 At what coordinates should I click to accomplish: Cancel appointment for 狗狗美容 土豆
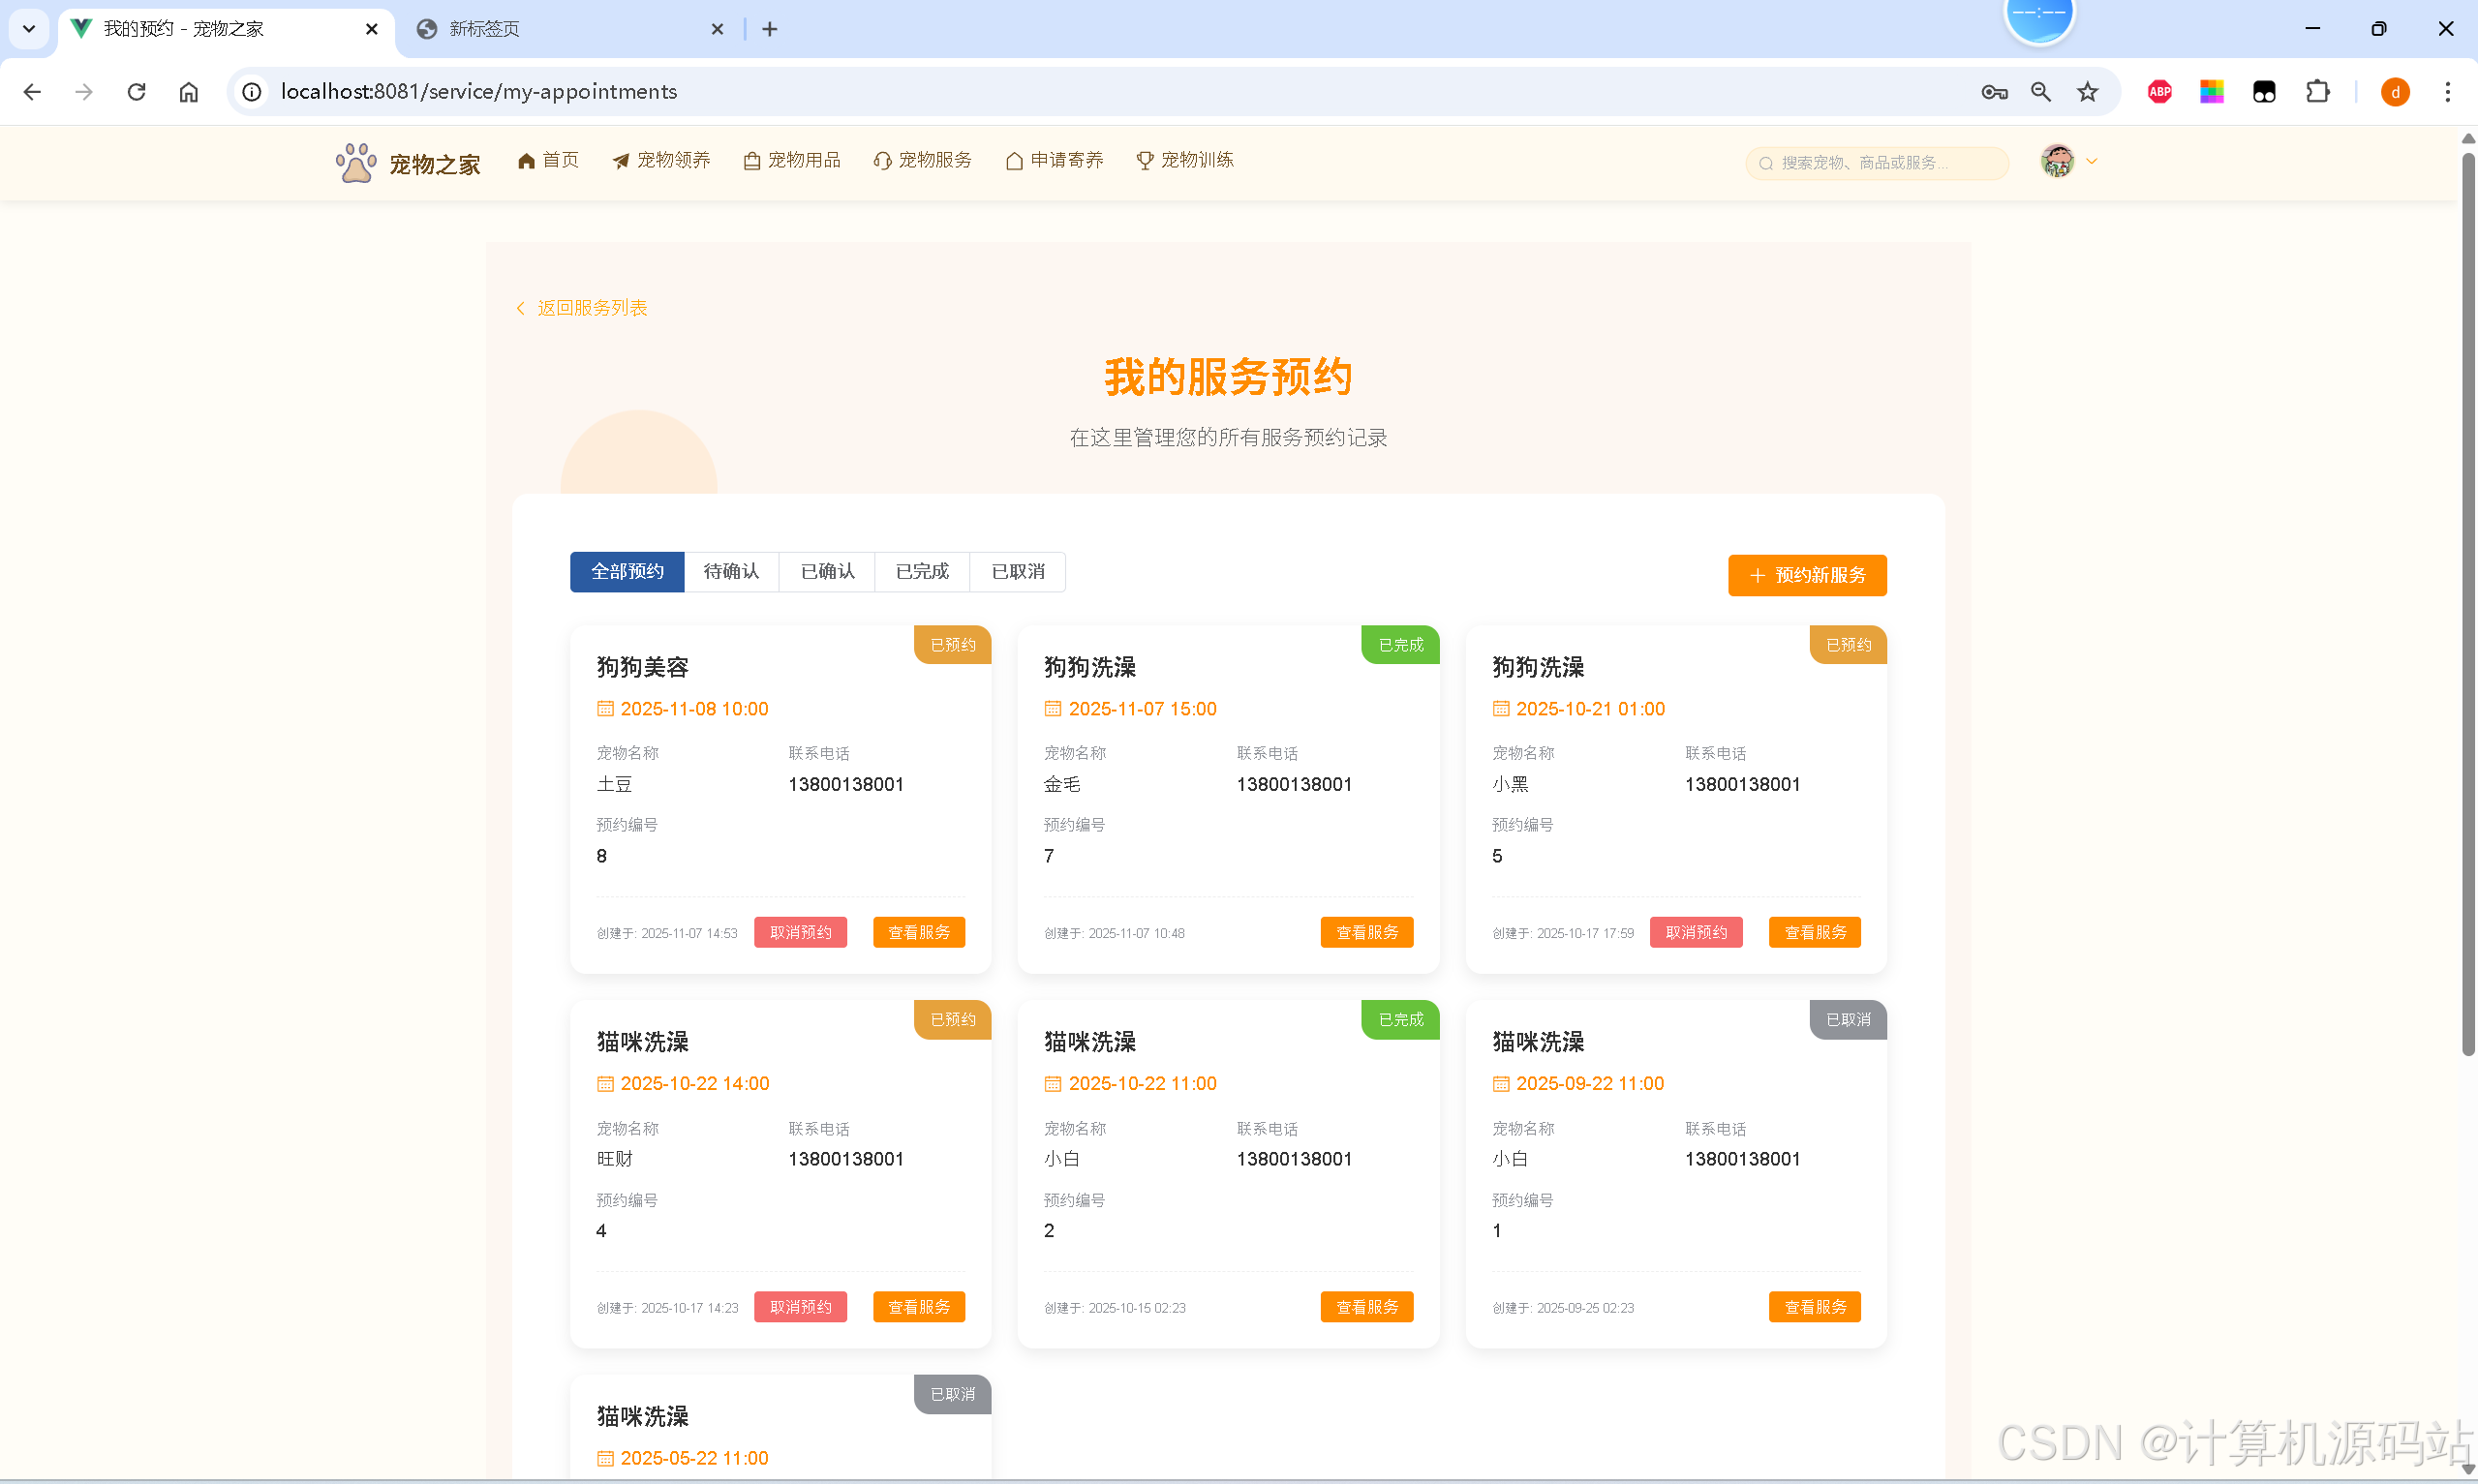click(800, 932)
